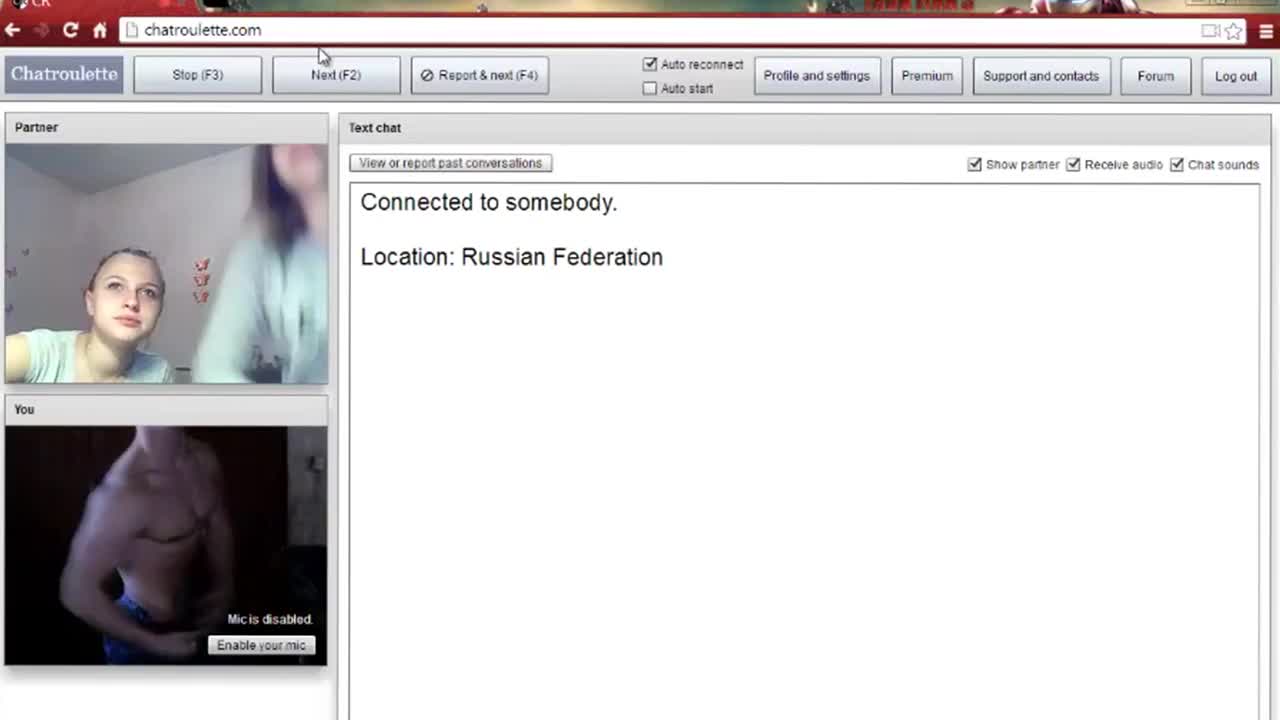Toggle the Receive audio checkbox
This screenshot has width=1280, height=720.
1073,164
